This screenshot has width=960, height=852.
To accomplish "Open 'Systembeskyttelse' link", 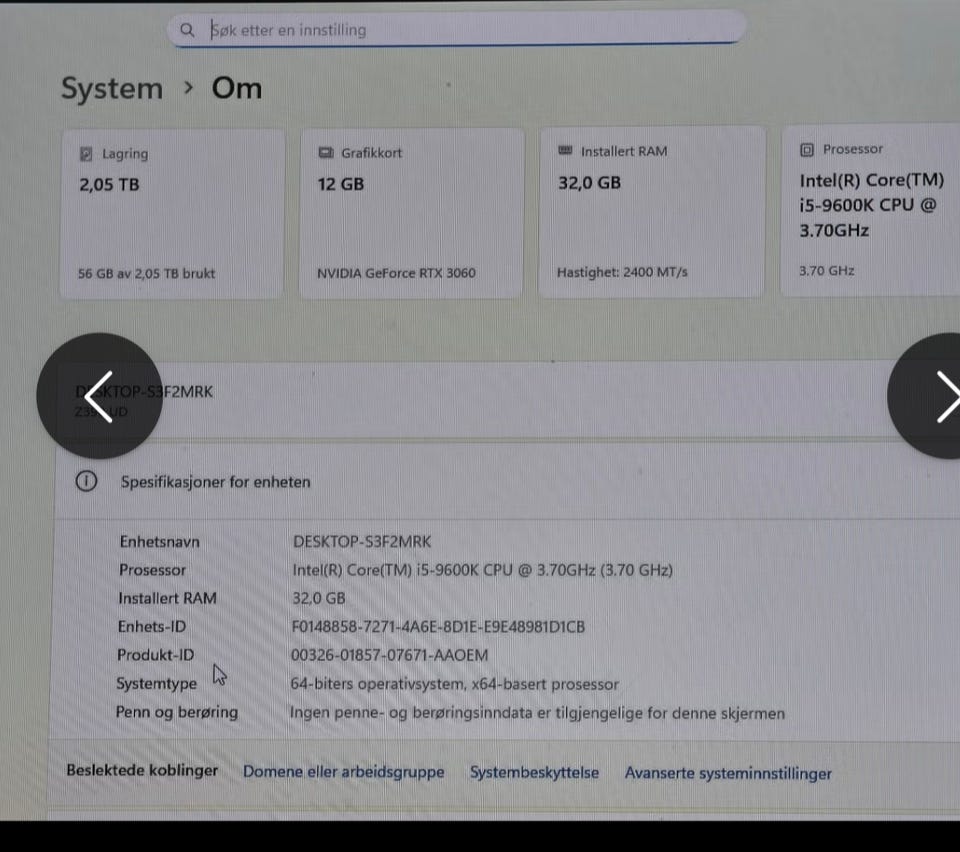I will pyautogui.click(x=534, y=772).
